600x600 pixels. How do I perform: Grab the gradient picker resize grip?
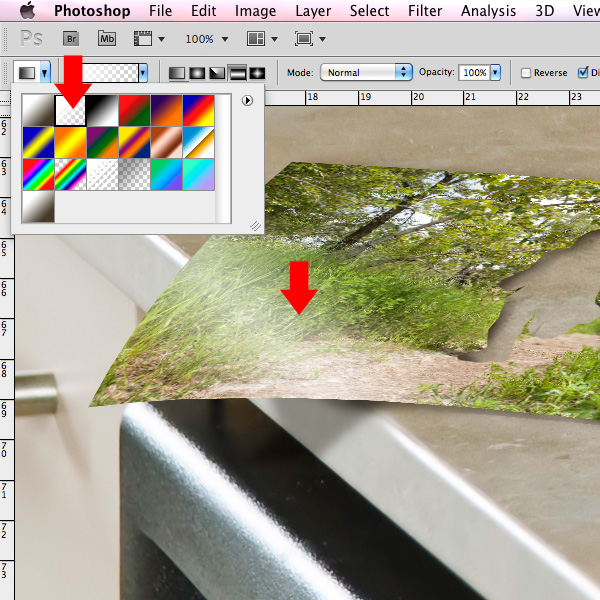[x=255, y=226]
